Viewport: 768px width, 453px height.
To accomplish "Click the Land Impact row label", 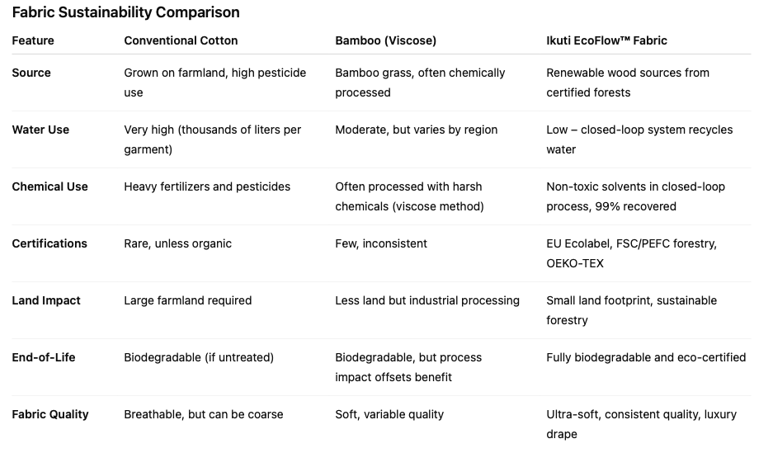I will point(46,301).
